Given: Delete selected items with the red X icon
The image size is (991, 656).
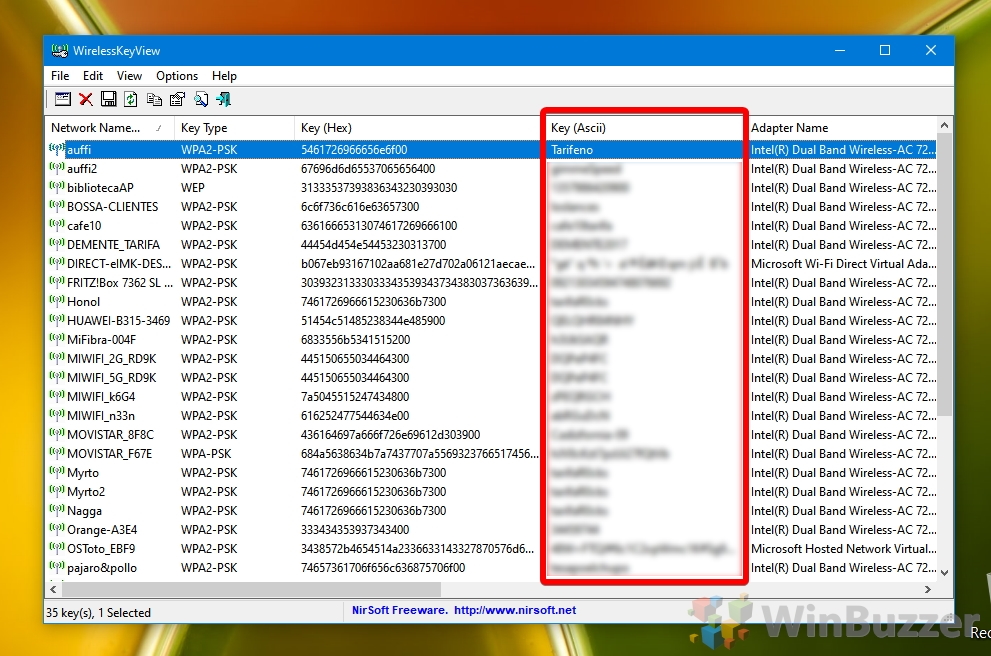Looking at the screenshot, I should pyautogui.click(x=86, y=99).
